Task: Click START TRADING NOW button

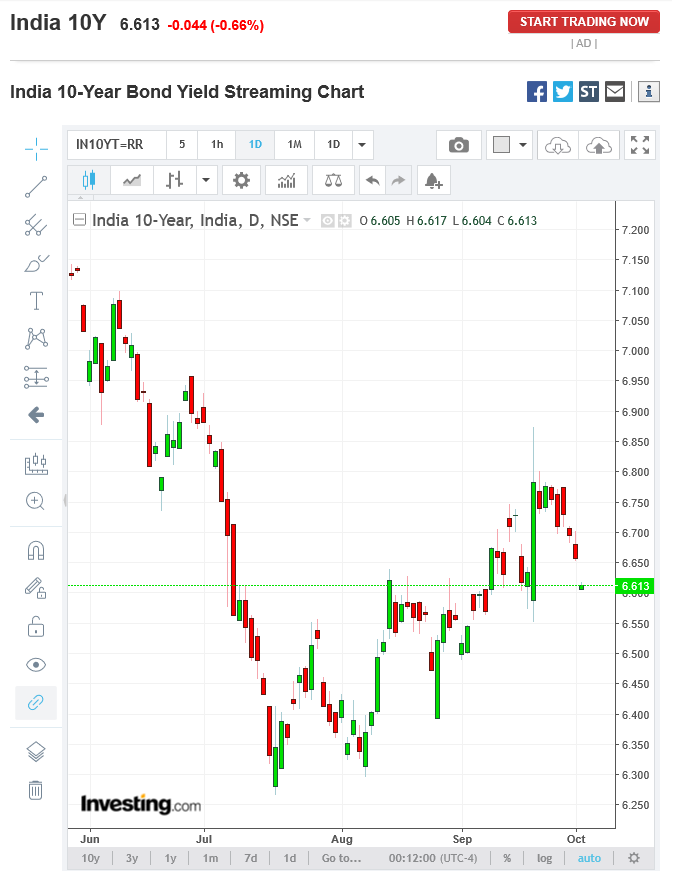Action: [584, 22]
